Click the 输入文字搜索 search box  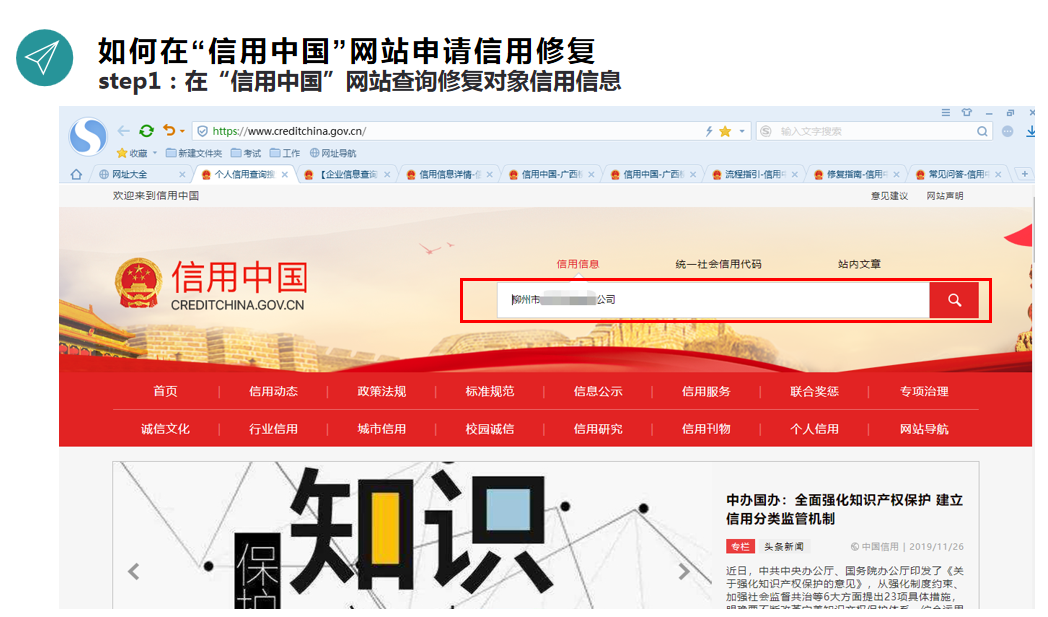click(872, 132)
